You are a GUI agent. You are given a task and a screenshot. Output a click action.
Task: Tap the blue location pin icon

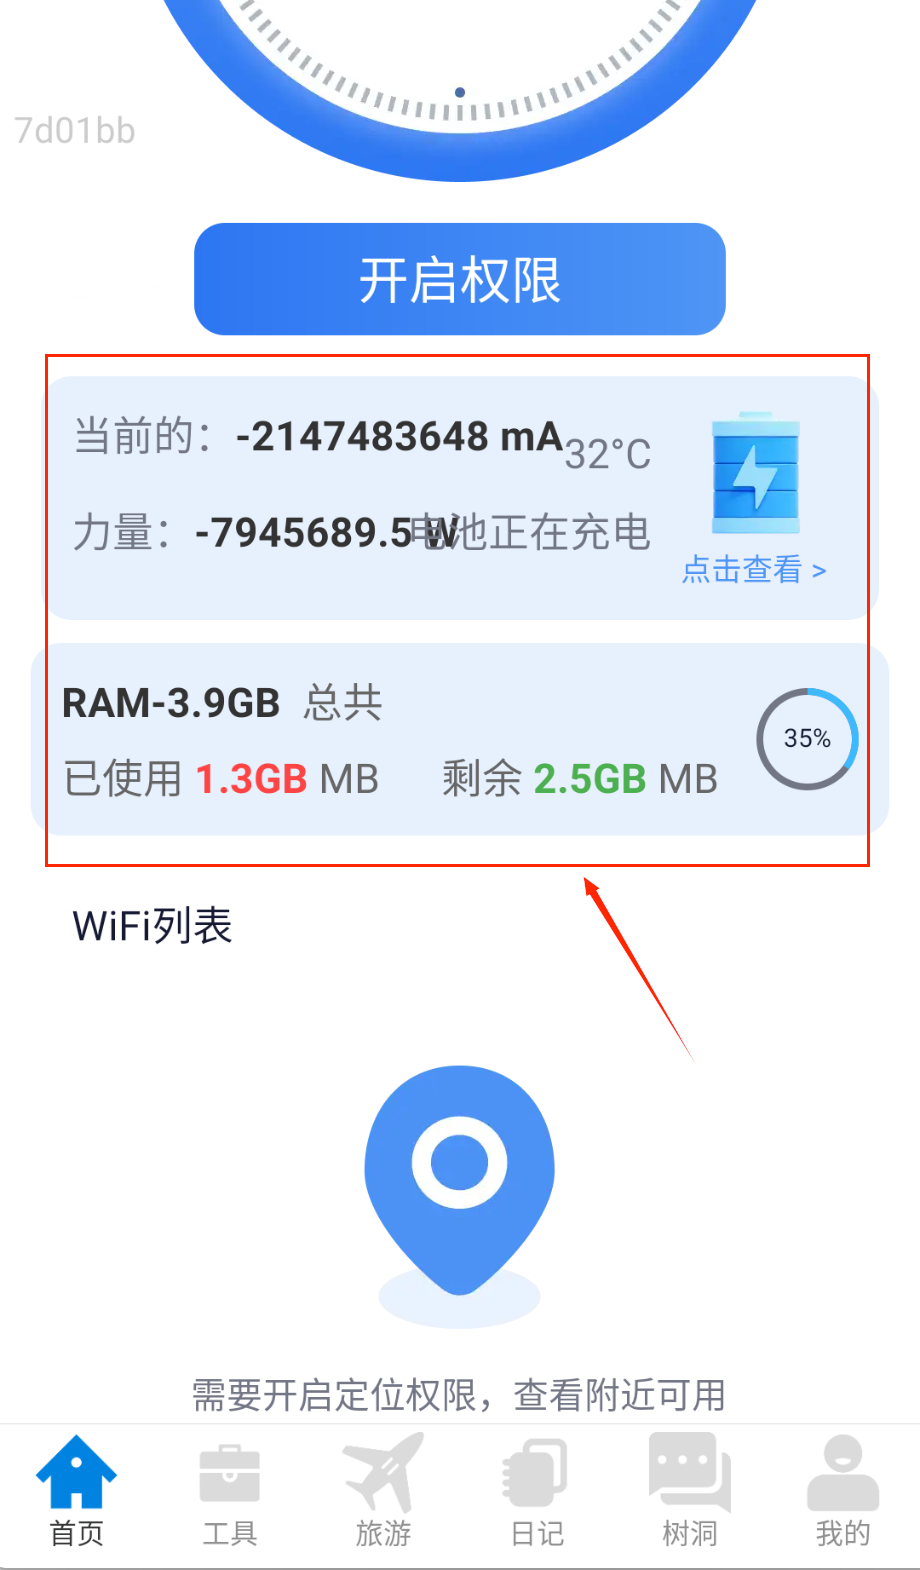click(459, 1180)
